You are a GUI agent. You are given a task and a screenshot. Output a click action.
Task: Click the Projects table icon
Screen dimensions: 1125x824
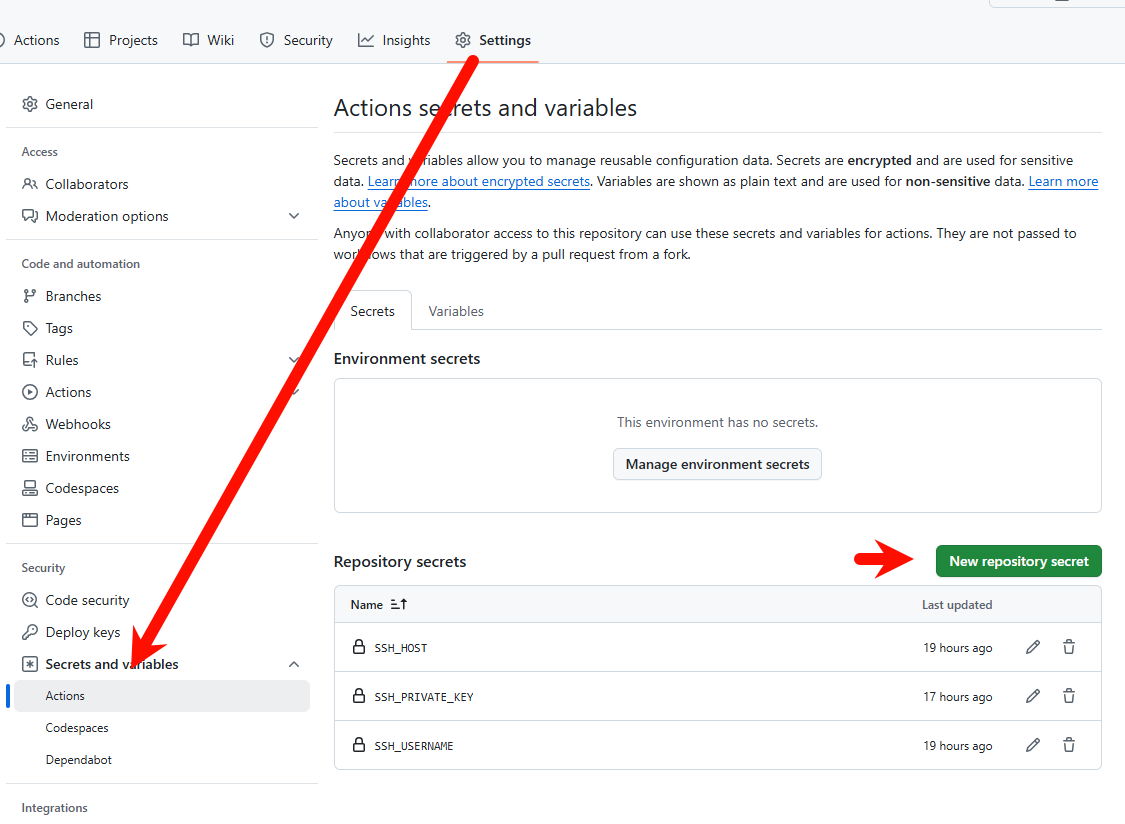[92, 40]
